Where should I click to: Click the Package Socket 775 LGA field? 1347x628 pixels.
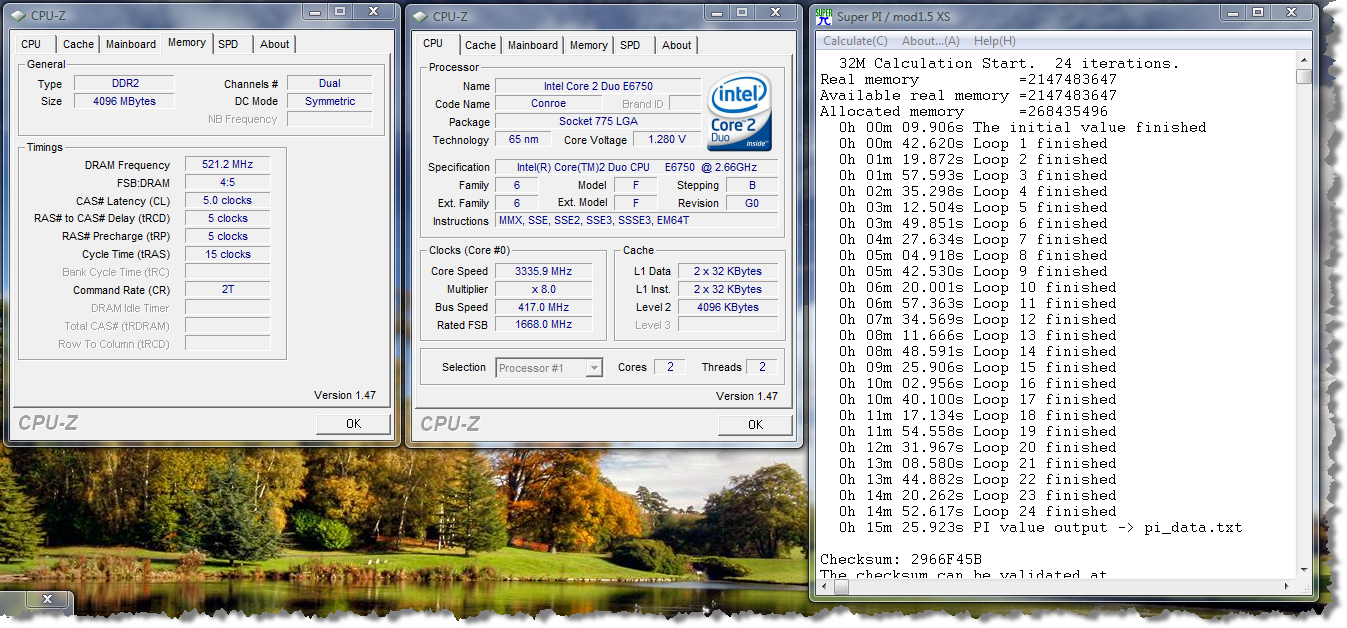pyautogui.click(x=597, y=122)
